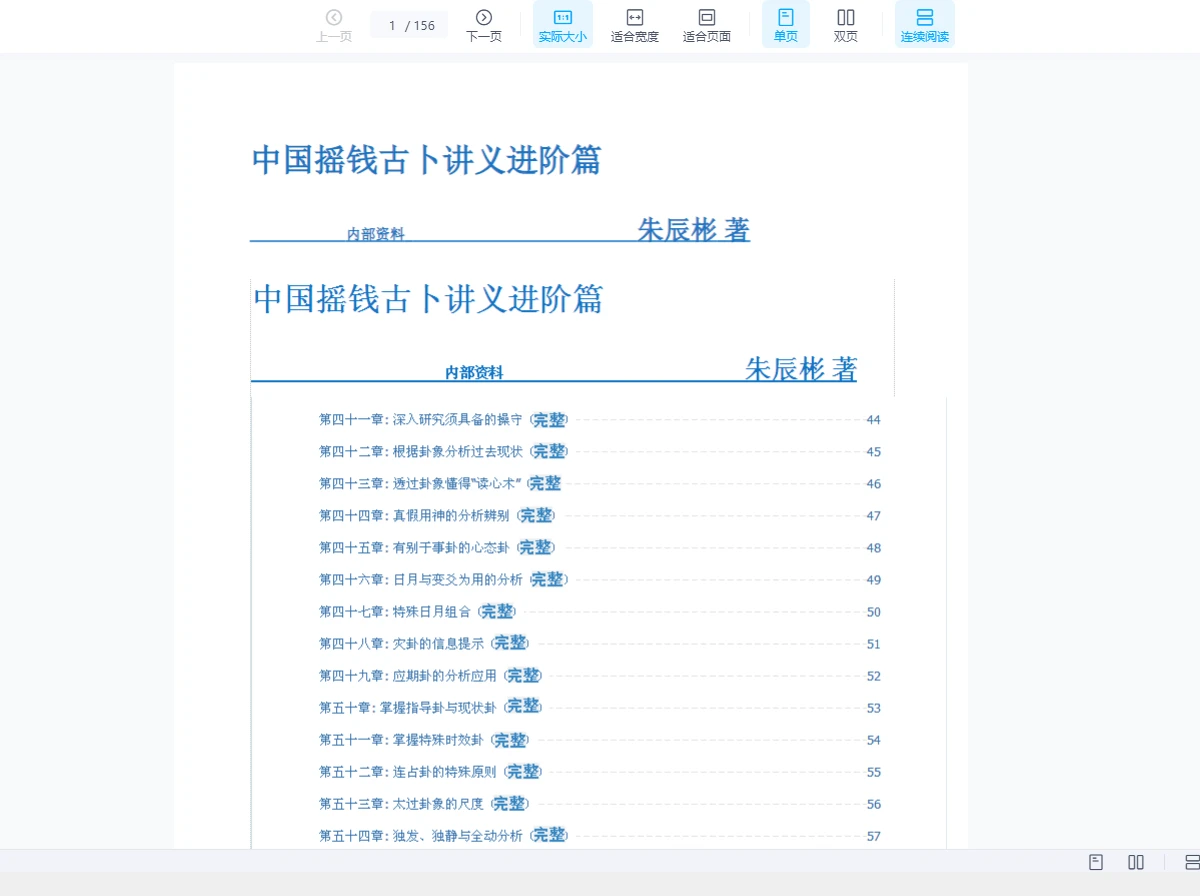Select double page icon in bottom status bar

point(1136,862)
